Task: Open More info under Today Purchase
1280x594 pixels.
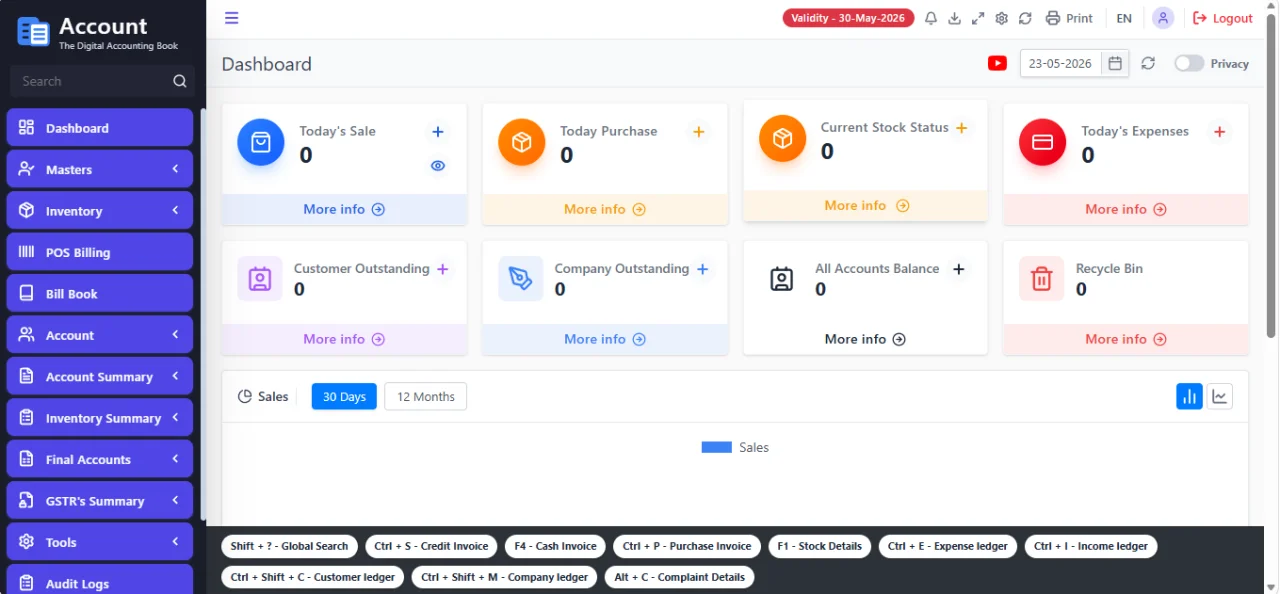Action: coord(605,209)
